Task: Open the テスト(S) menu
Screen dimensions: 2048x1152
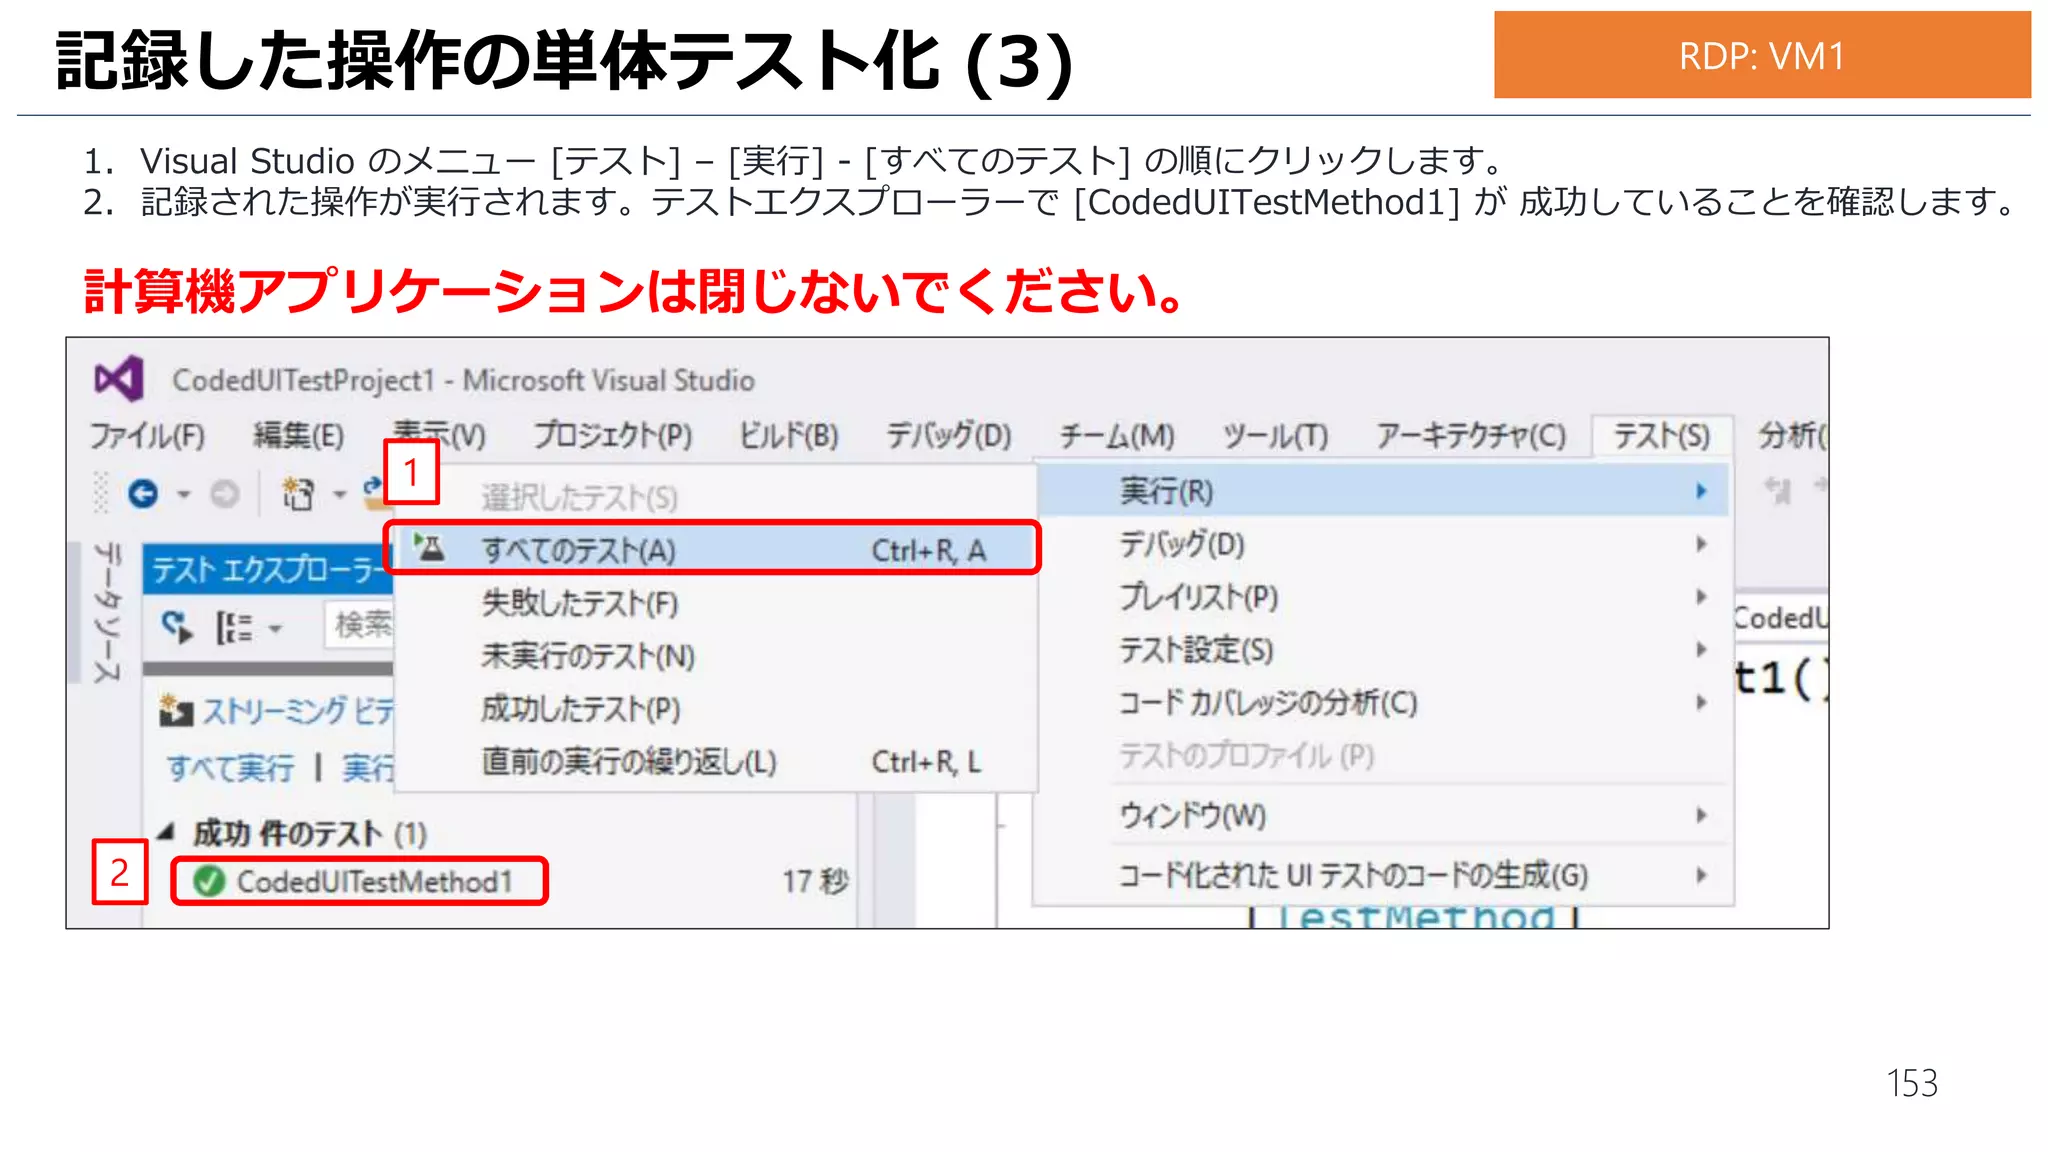Action: (1661, 436)
